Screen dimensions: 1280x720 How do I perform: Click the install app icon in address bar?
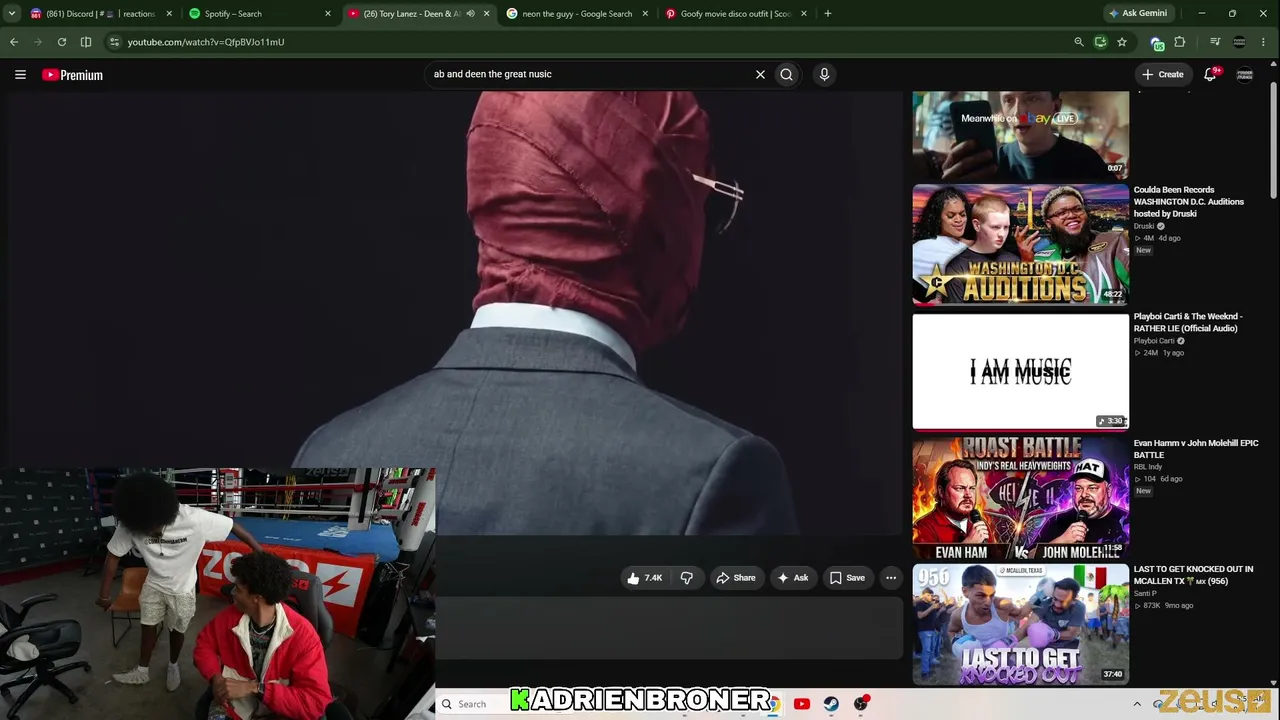pos(1100,42)
